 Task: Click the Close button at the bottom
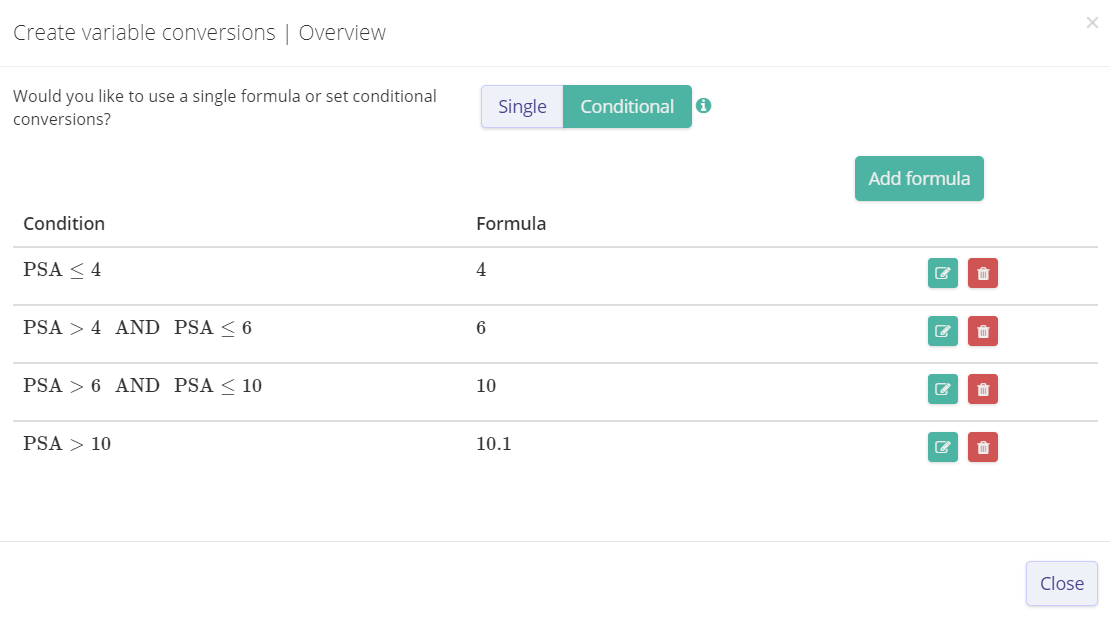click(x=1061, y=584)
